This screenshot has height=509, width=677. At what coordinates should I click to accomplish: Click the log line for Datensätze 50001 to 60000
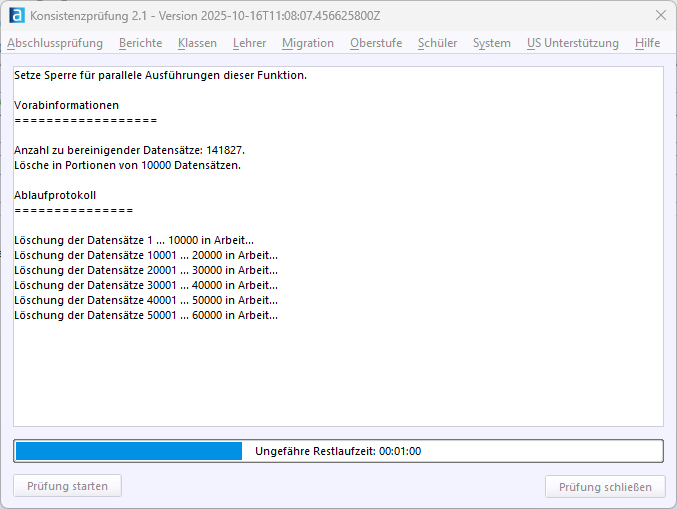point(146,315)
